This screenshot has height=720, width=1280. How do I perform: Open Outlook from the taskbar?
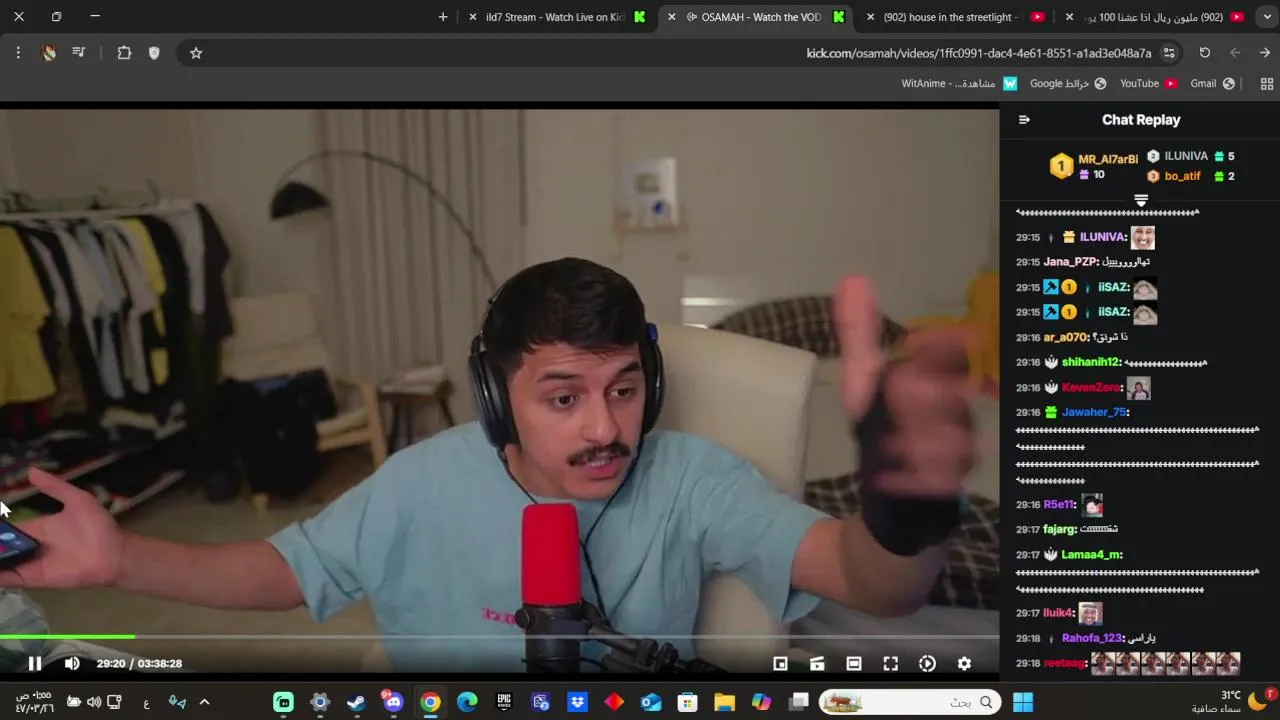[x=651, y=702]
